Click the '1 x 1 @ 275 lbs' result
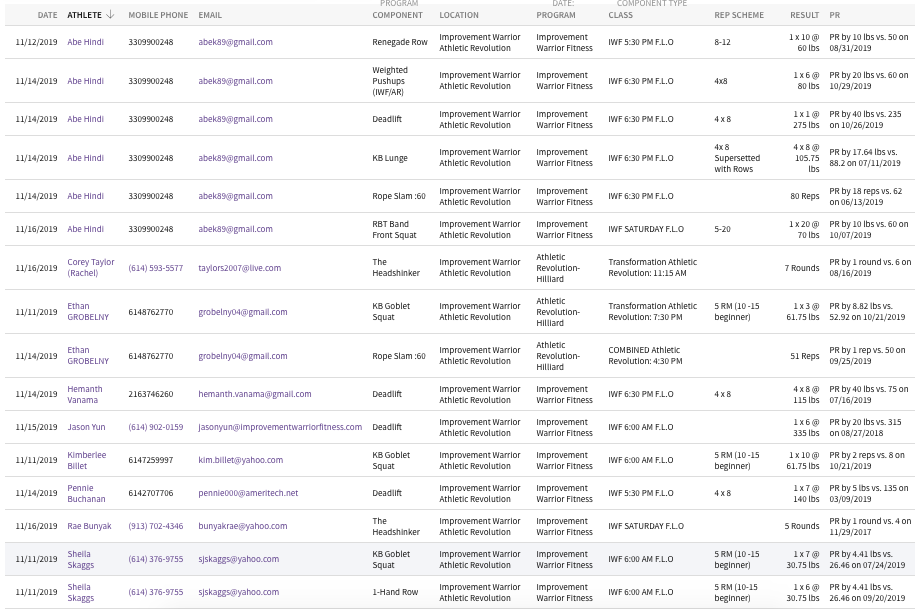The image size is (915, 609). [x=804, y=120]
